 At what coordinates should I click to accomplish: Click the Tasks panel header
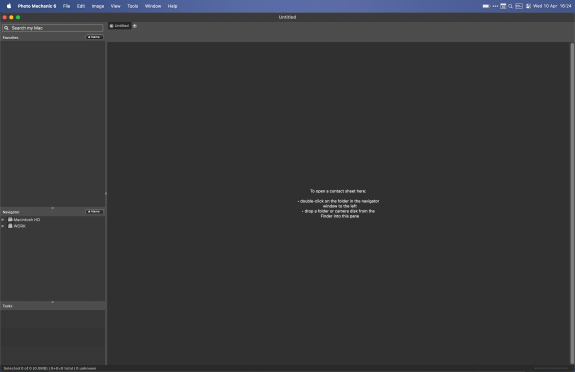click(x=53, y=306)
